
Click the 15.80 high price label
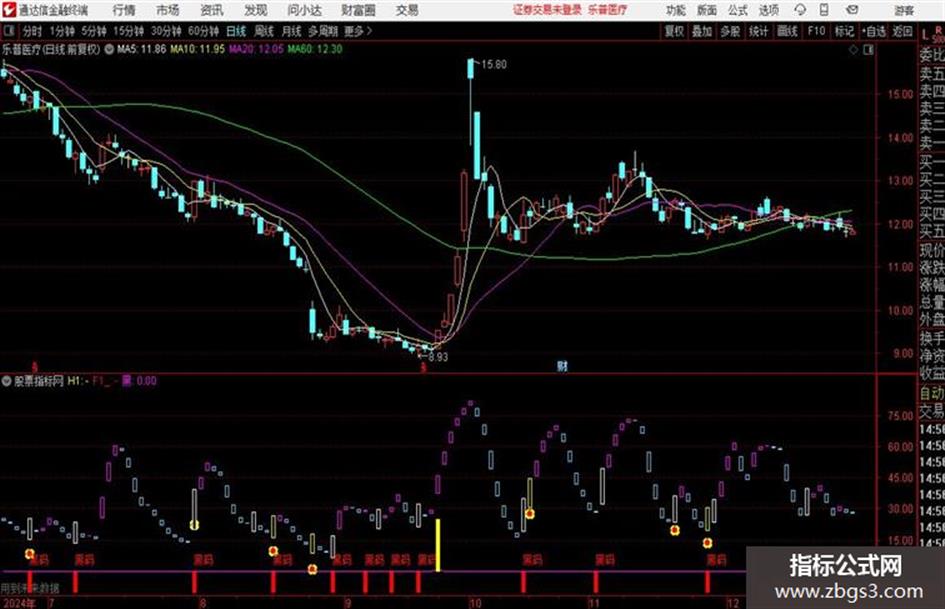494,65
